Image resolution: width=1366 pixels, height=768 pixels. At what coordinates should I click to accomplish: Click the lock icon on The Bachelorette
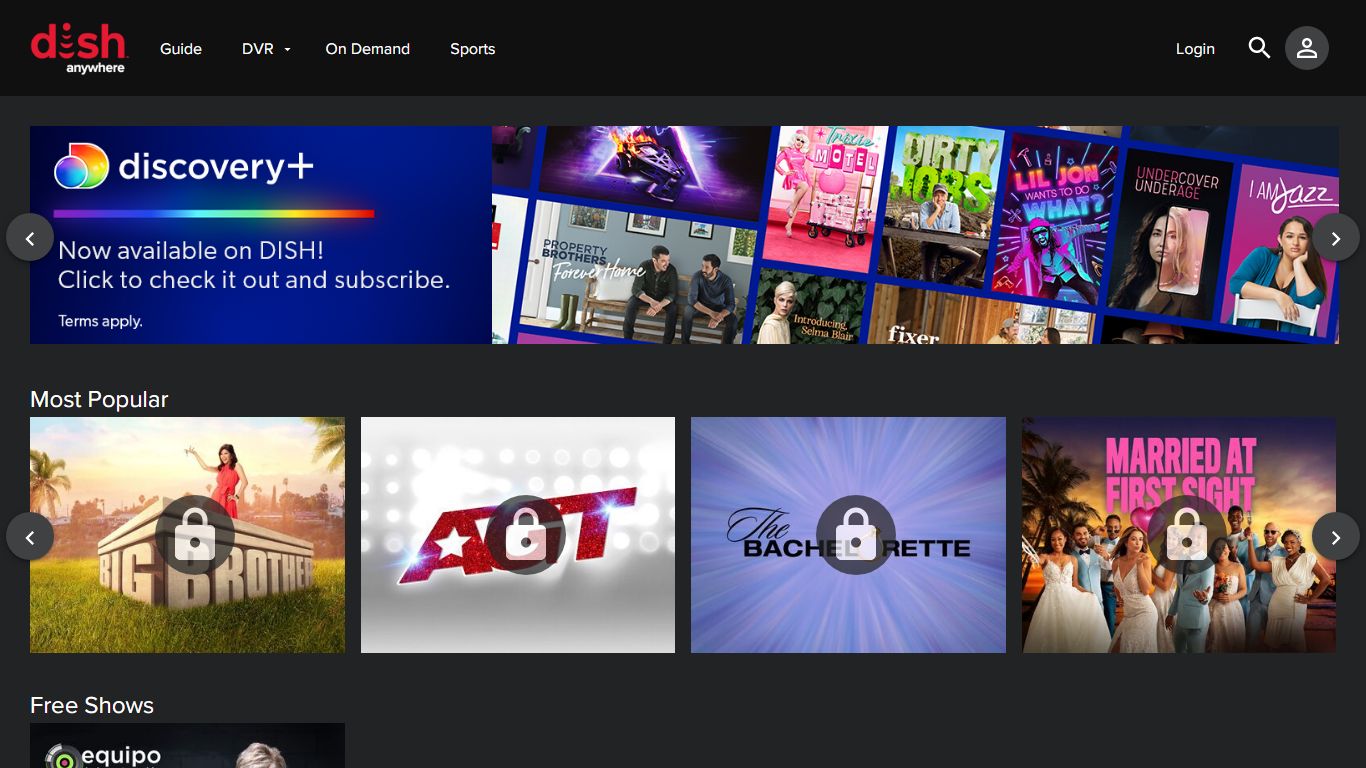tap(856, 535)
